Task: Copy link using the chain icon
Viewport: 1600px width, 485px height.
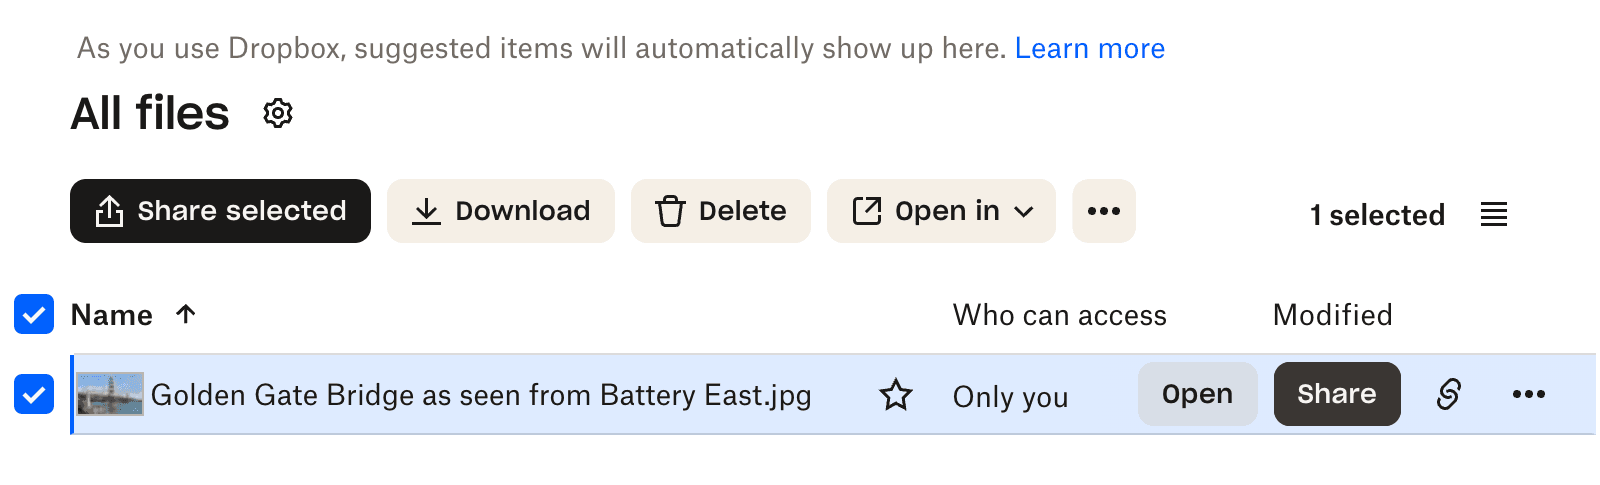Action: point(1448,394)
